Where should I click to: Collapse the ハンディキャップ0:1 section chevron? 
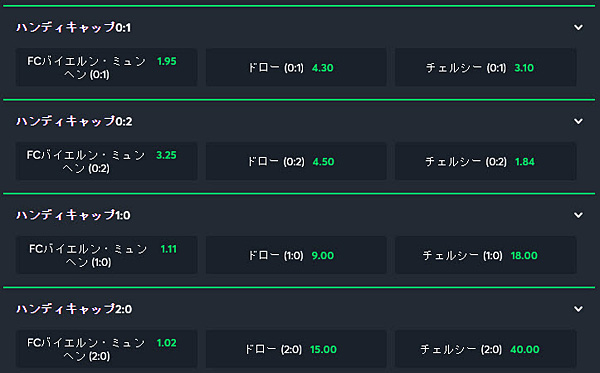578,28
